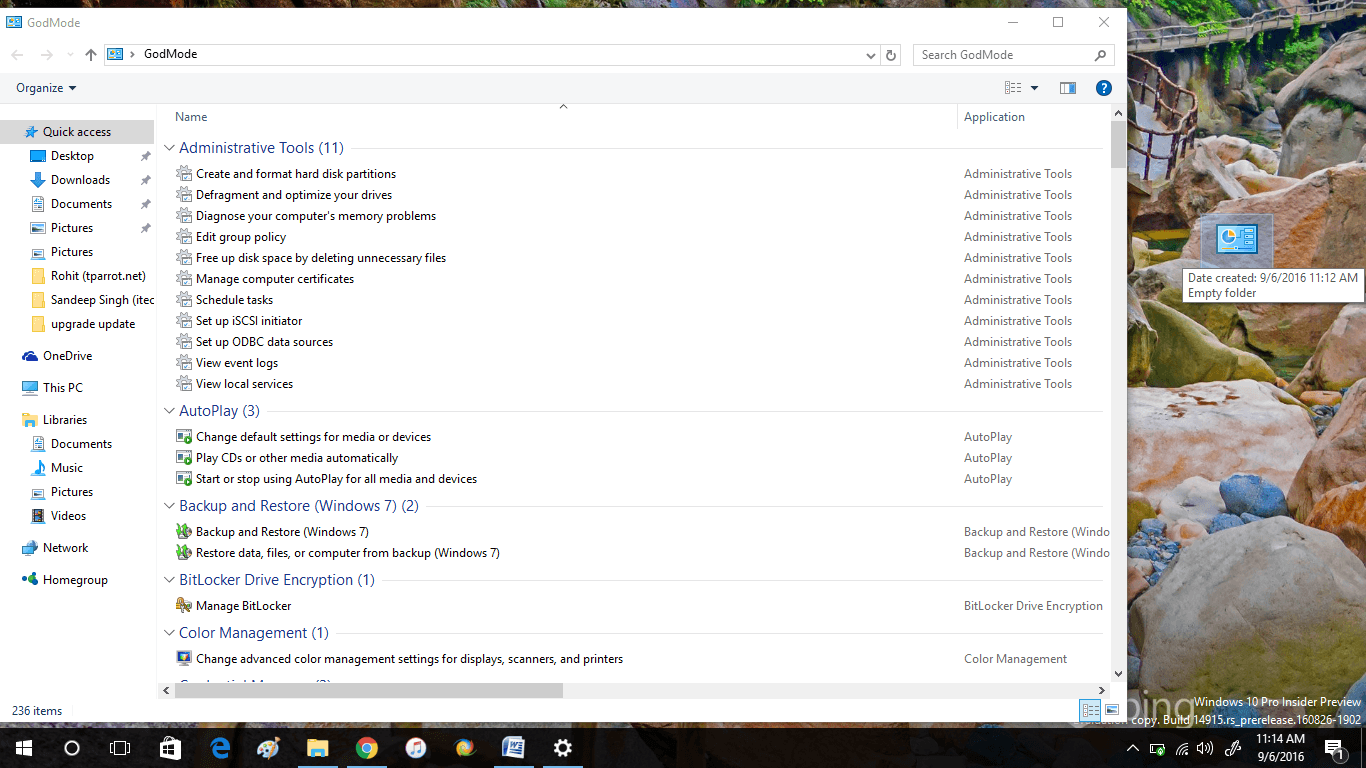Collapse the BitLocker Drive Encryption group
This screenshot has width=1366, height=768.
click(x=169, y=580)
